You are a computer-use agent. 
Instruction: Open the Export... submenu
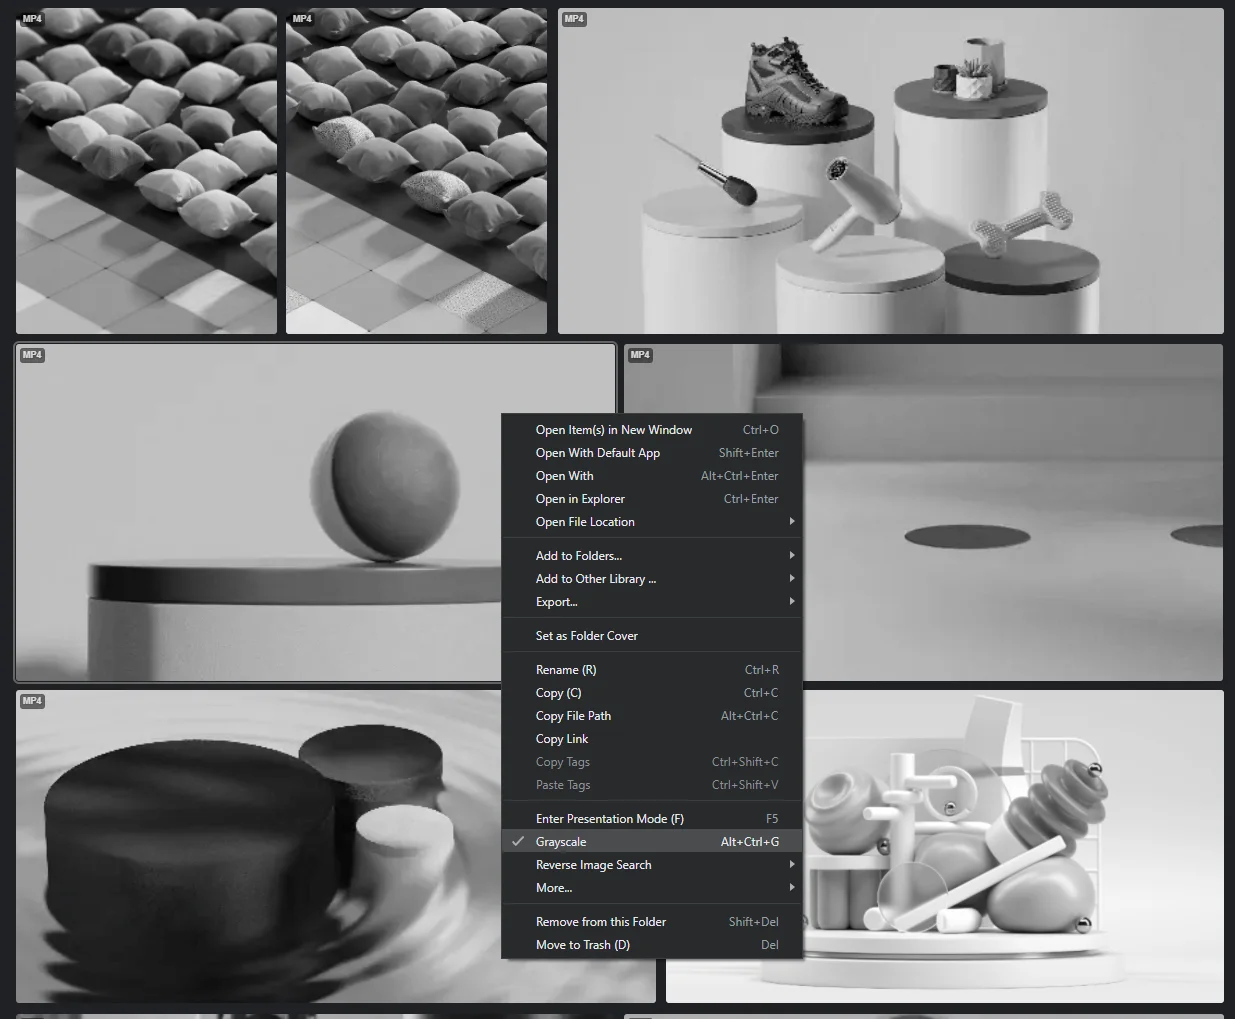(556, 602)
